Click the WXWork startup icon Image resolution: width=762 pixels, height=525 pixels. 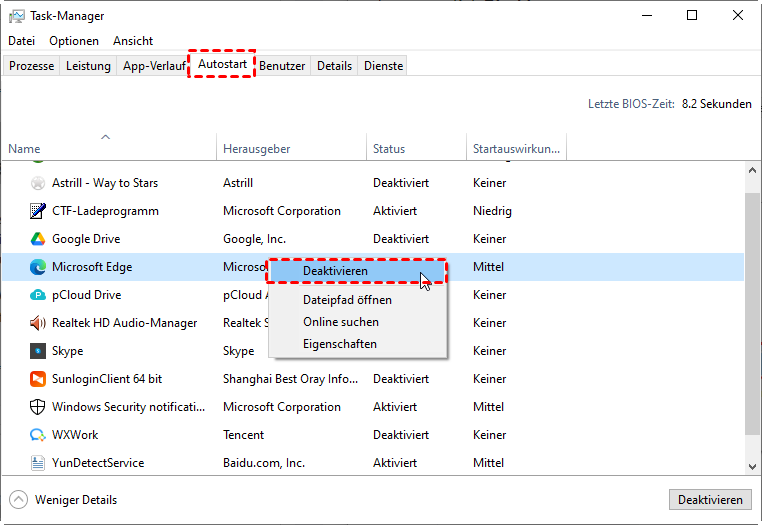click(37, 435)
